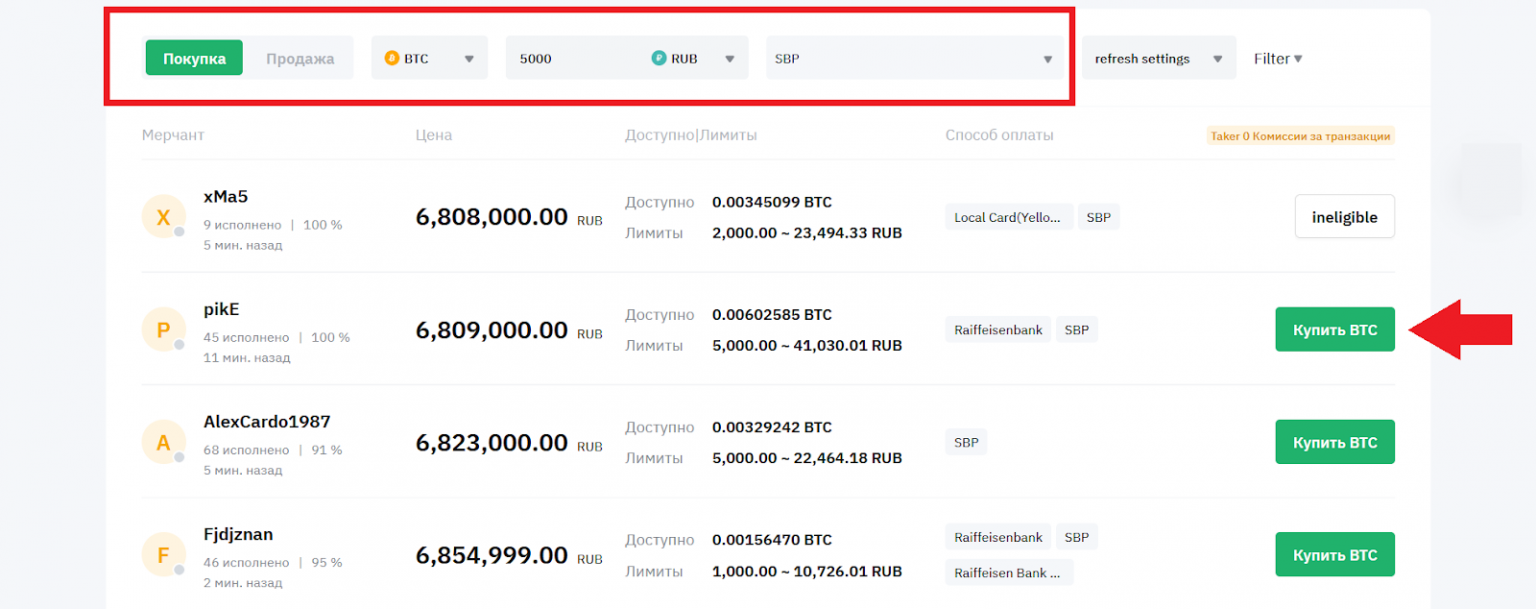This screenshot has width=1536, height=609.
Task: Open the refresh settings dropdown
Action: point(1158,59)
